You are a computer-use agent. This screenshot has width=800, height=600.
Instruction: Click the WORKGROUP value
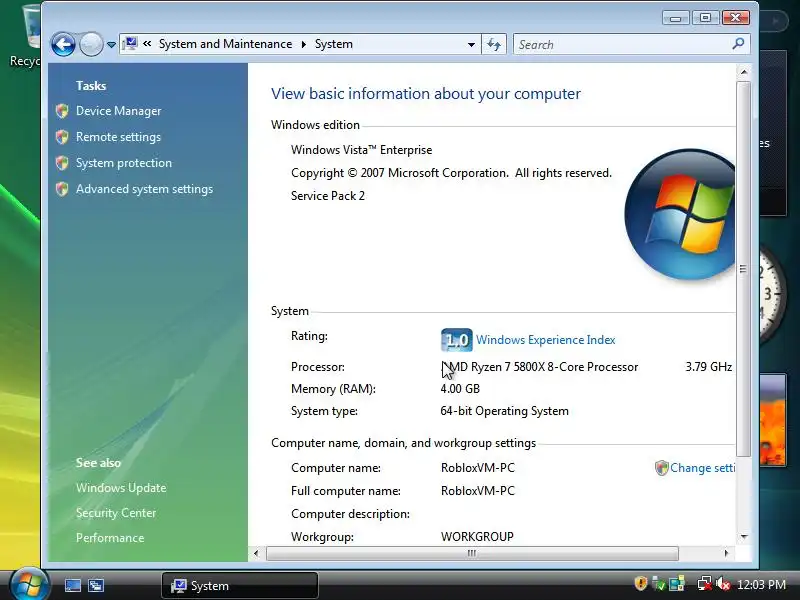coord(477,537)
